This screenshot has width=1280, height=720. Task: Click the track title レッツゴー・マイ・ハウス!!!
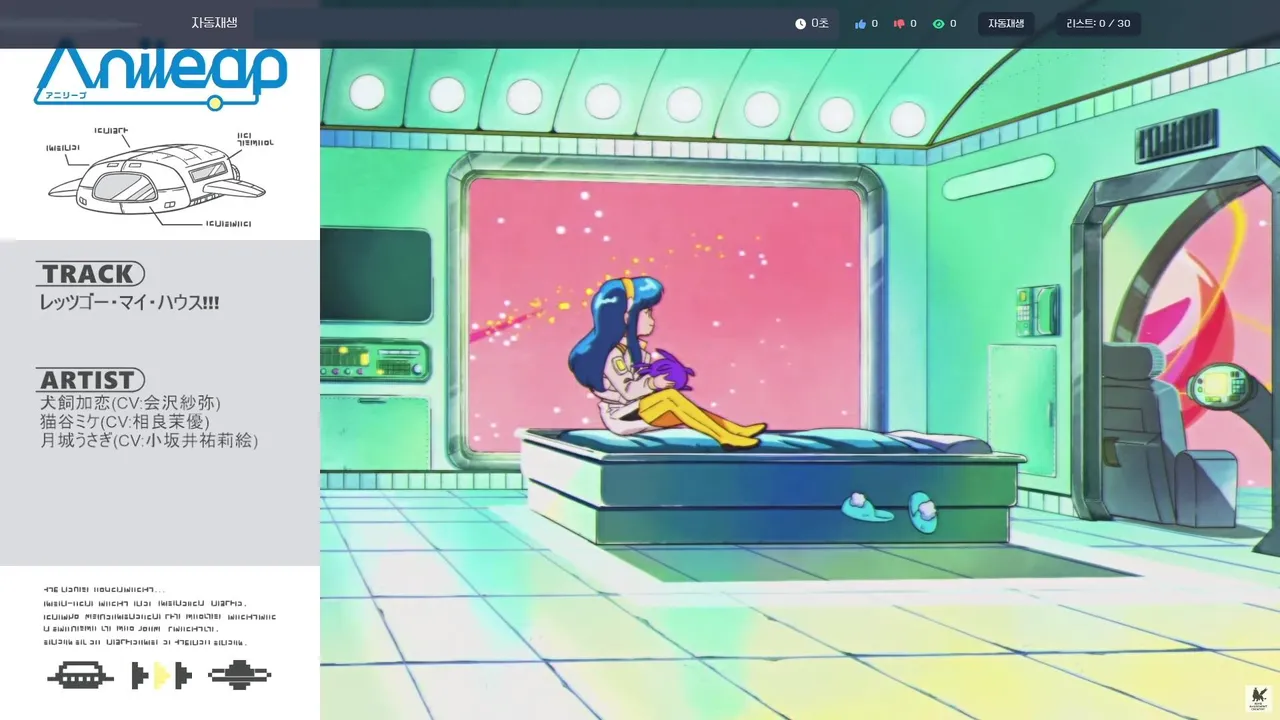pyautogui.click(x=129, y=302)
